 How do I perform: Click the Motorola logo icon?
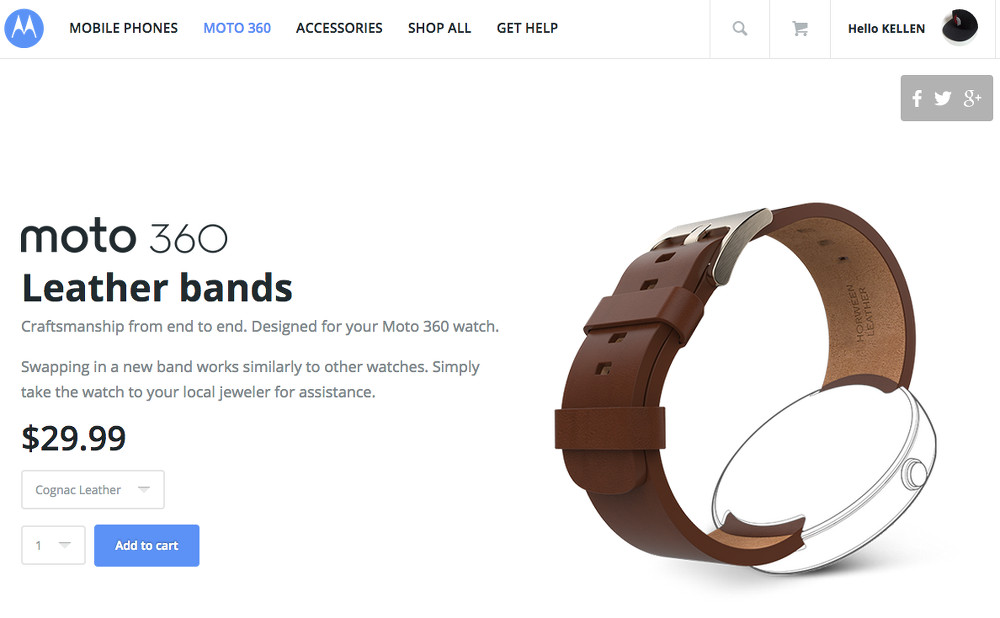pos(24,28)
